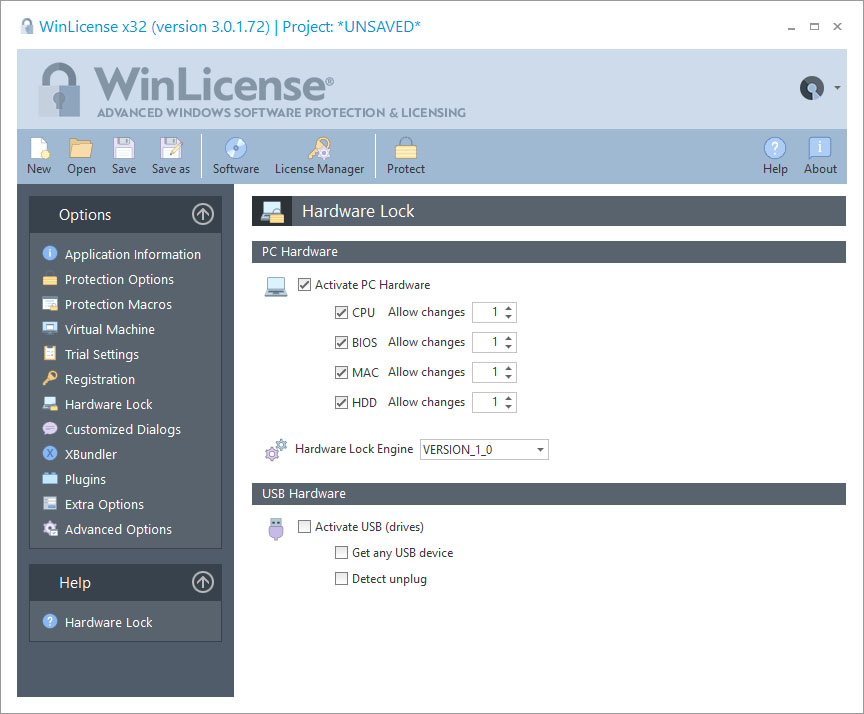Open a project with the Open folder icon
Image resolution: width=864 pixels, height=714 pixels.
point(81,148)
